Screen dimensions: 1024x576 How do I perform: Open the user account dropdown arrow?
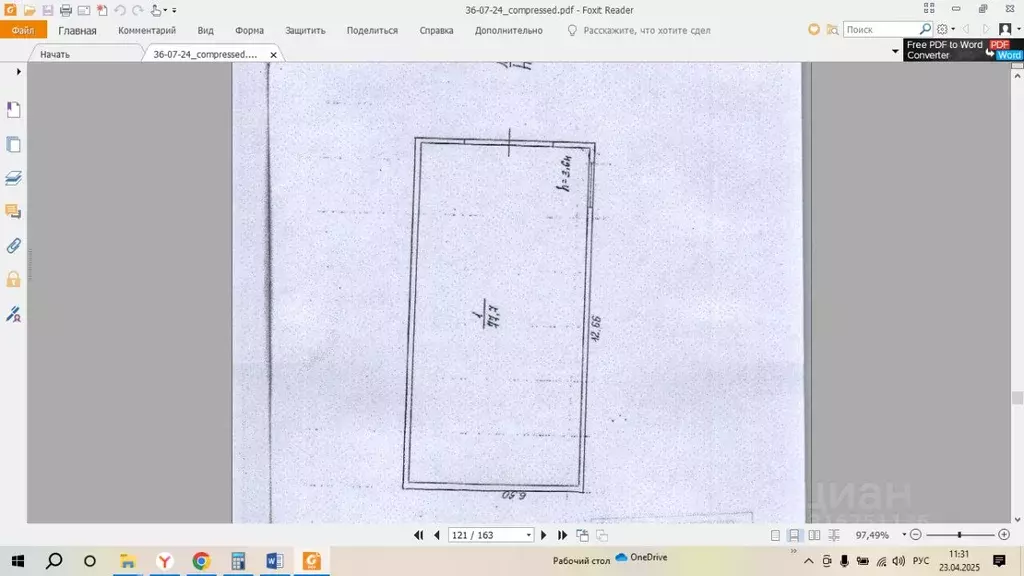pos(1017,29)
